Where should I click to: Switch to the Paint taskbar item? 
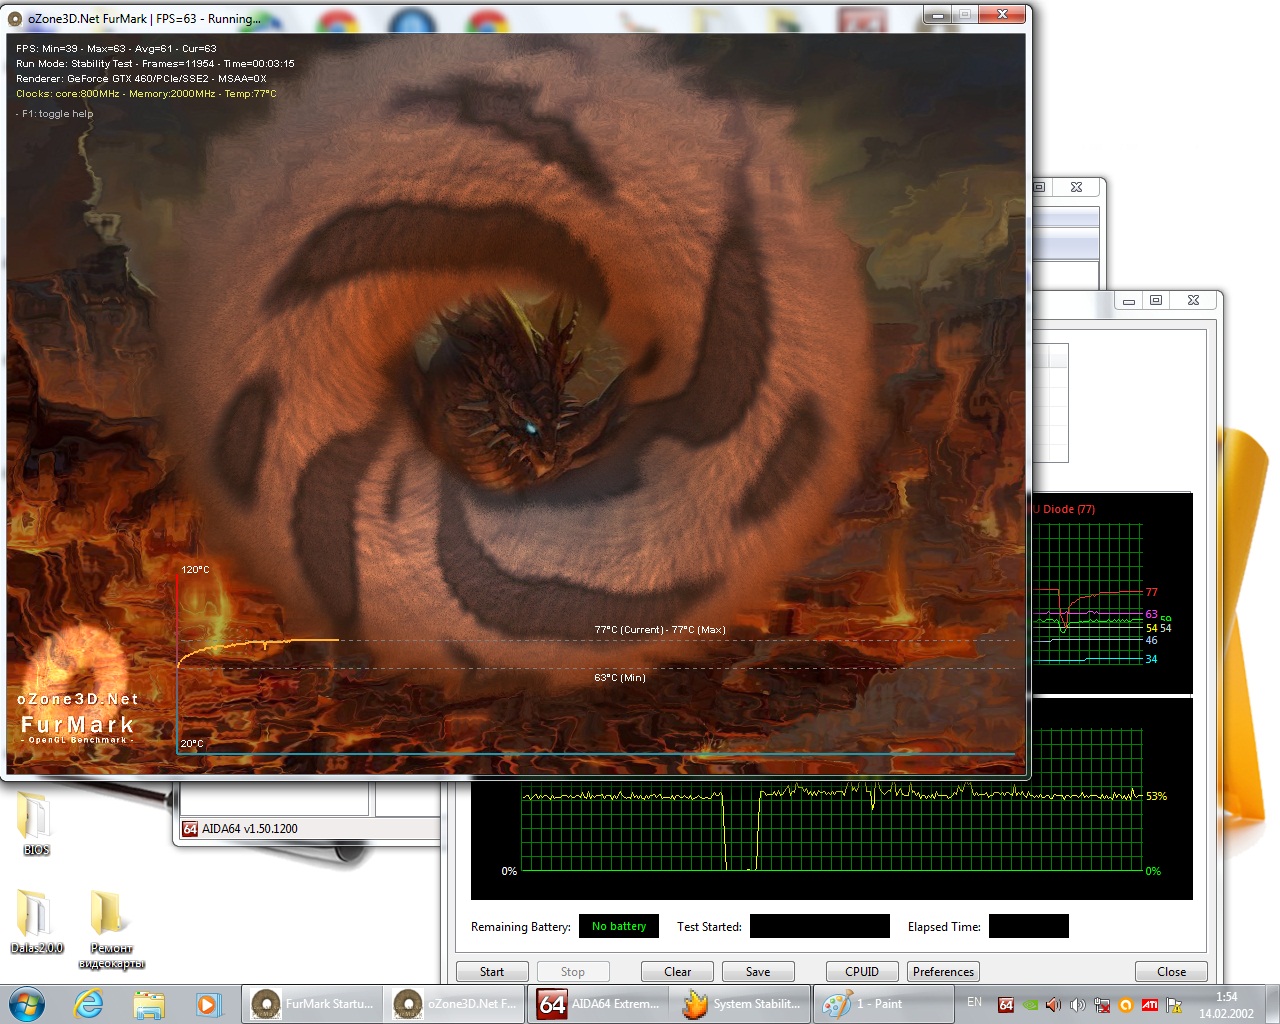pyautogui.click(x=884, y=1004)
